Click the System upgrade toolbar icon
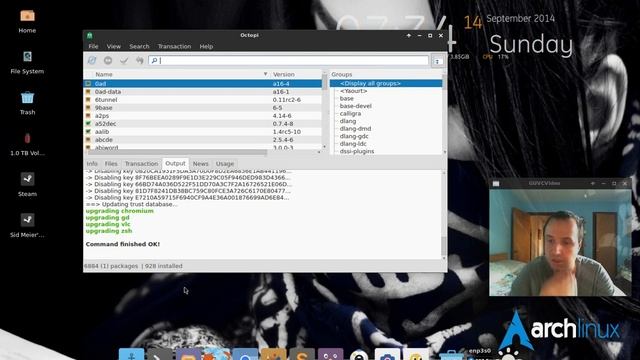This screenshot has height=360, width=640. tap(108, 60)
